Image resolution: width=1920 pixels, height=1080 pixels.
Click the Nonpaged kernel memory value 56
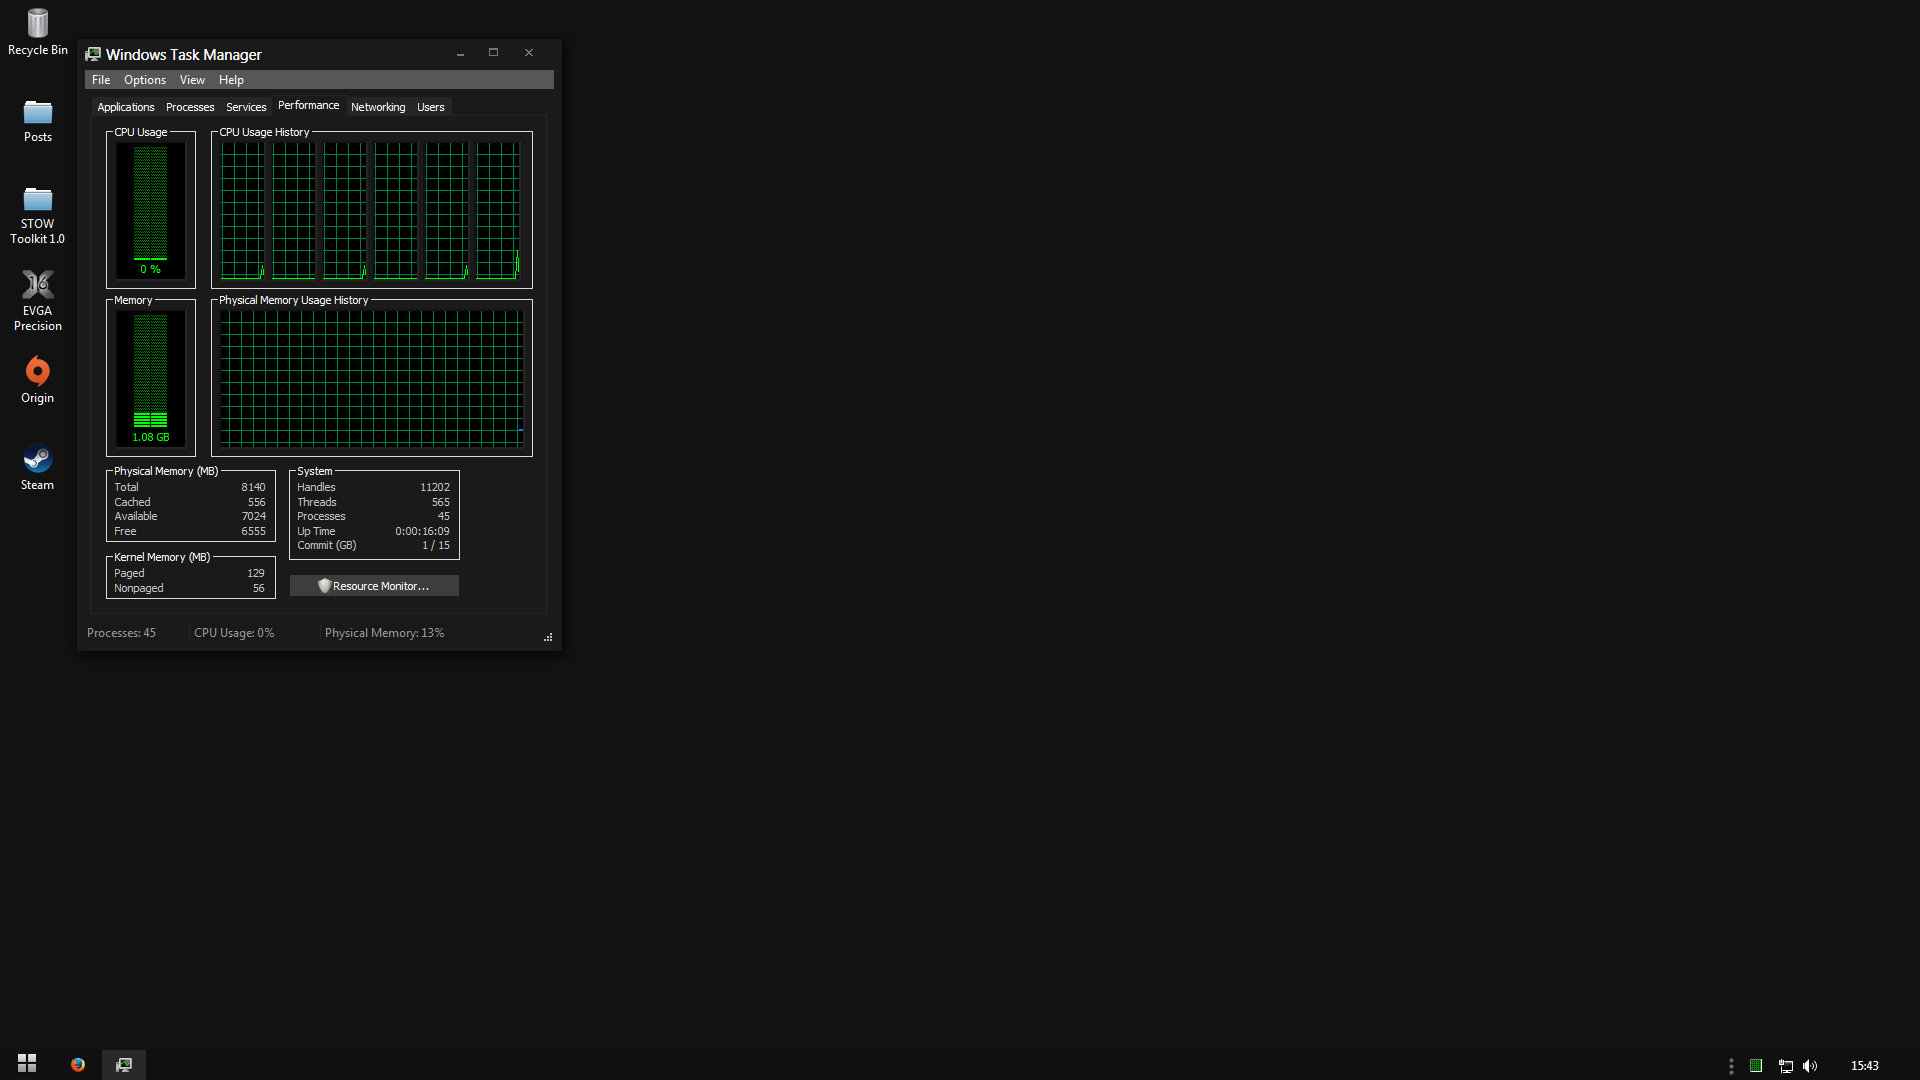259,589
